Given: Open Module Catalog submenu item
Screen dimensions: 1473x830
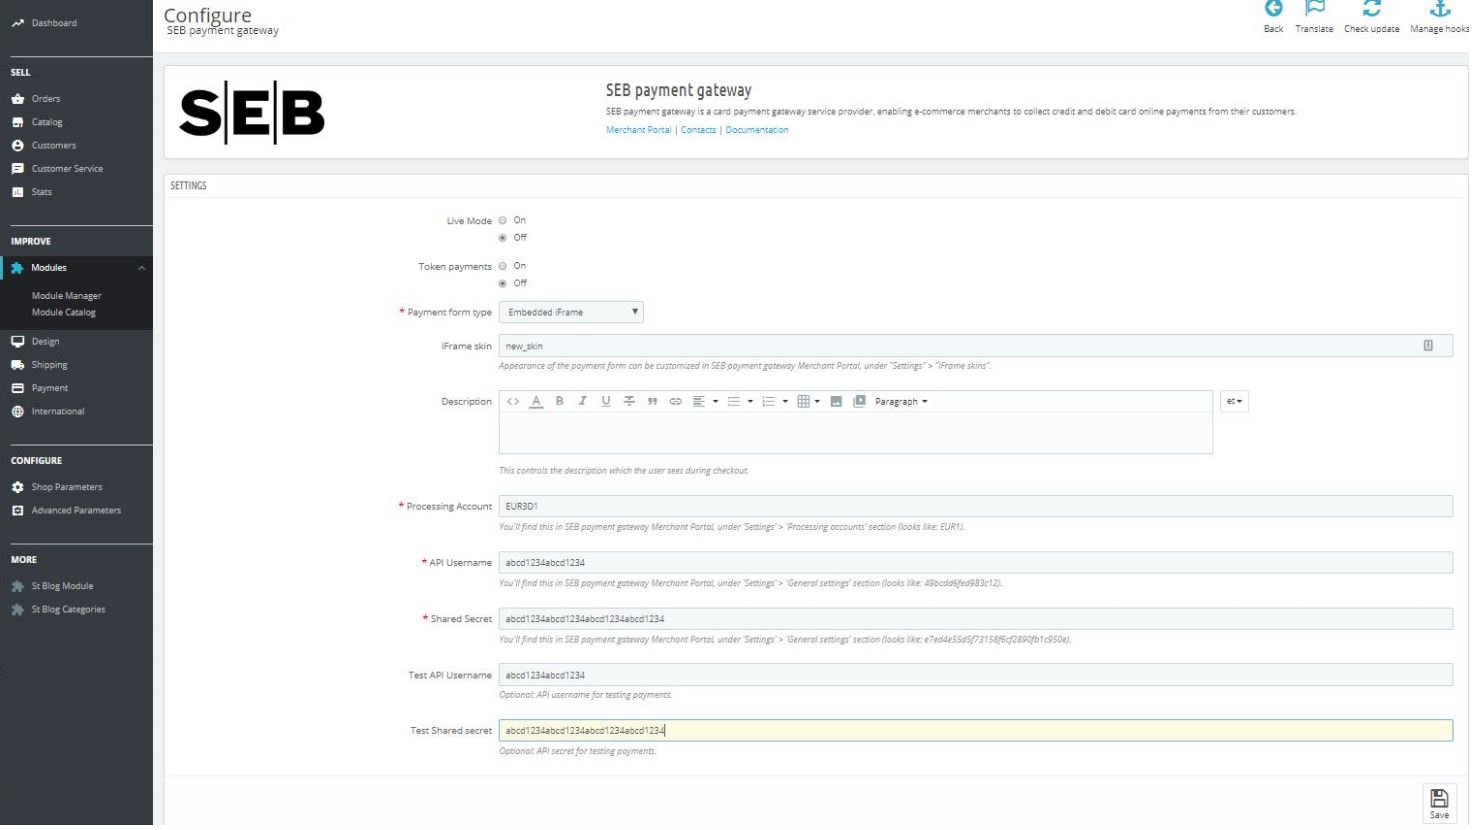Looking at the screenshot, I should (64, 313).
